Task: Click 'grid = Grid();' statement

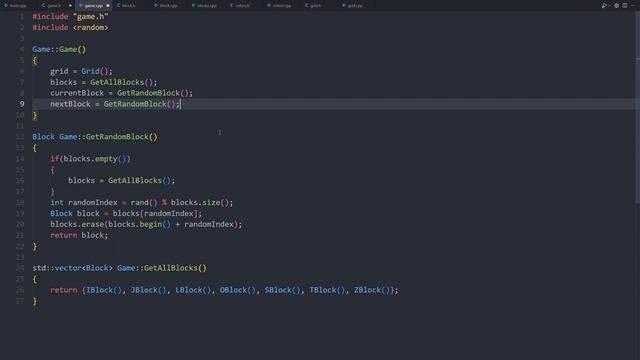Action: pos(81,71)
